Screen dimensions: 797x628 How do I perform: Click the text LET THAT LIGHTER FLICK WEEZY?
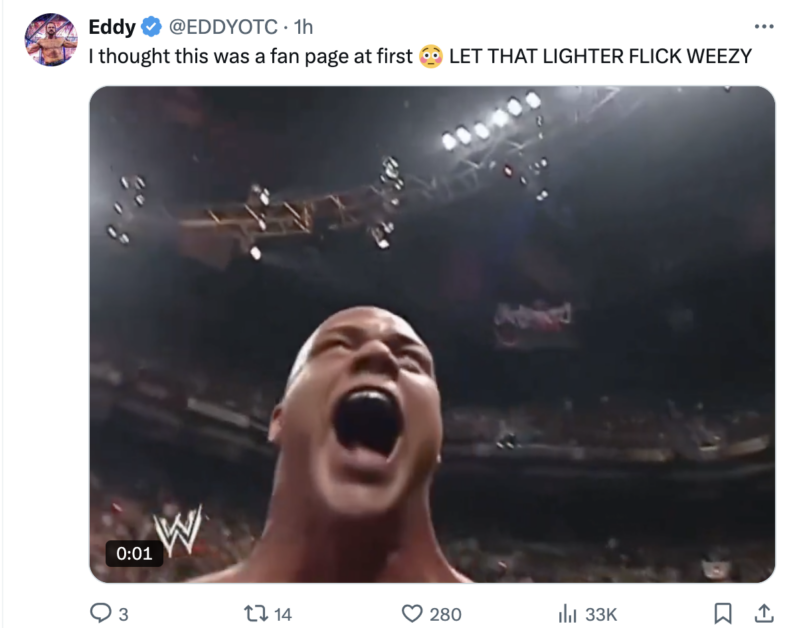click(x=600, y=56)
